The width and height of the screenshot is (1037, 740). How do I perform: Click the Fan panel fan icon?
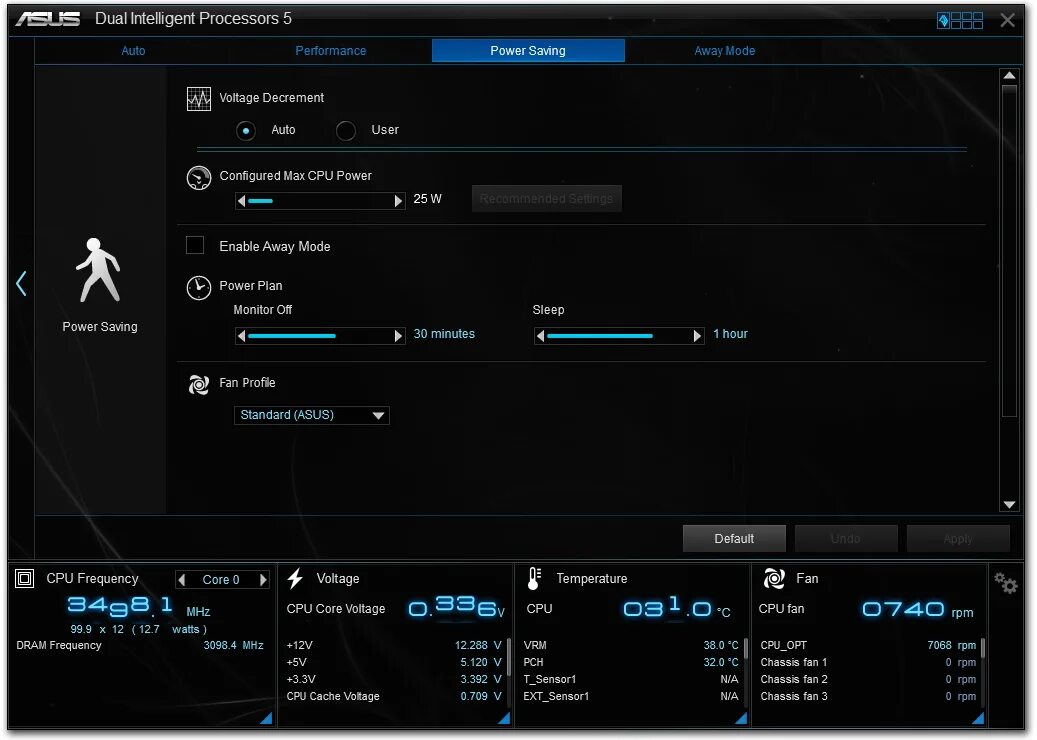coord(774,579)
